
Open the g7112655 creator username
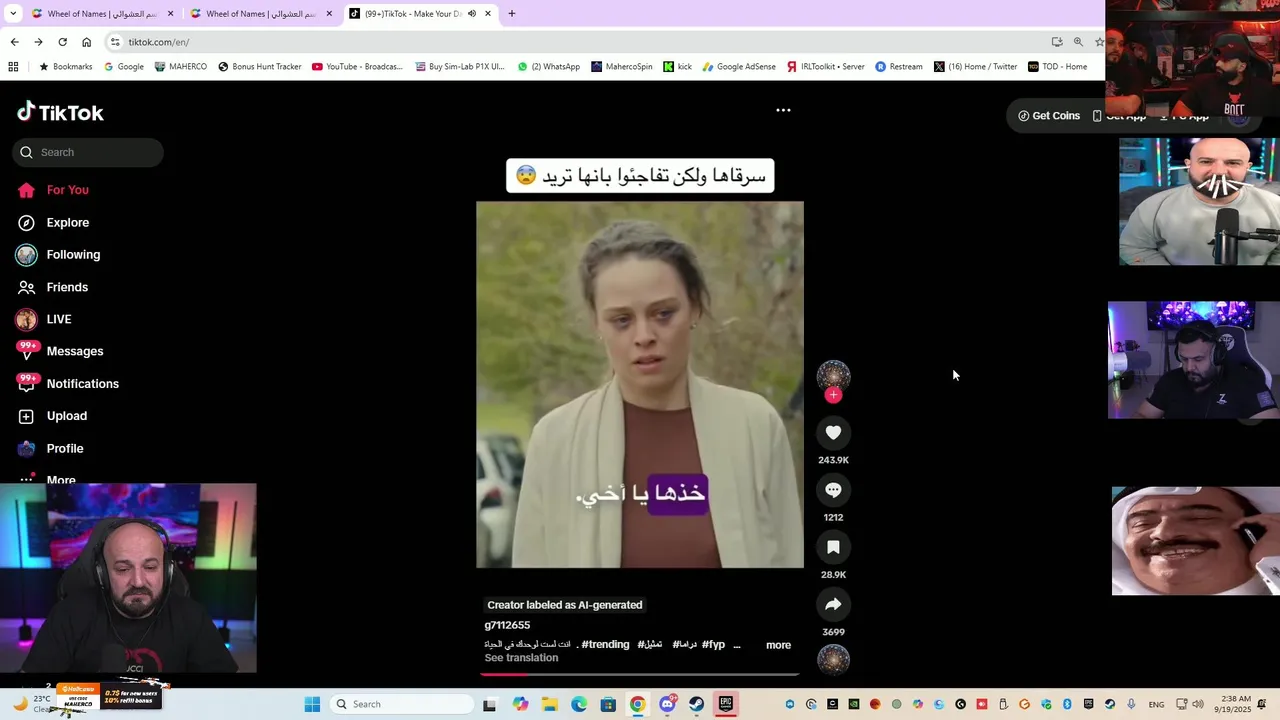point(507,625)
